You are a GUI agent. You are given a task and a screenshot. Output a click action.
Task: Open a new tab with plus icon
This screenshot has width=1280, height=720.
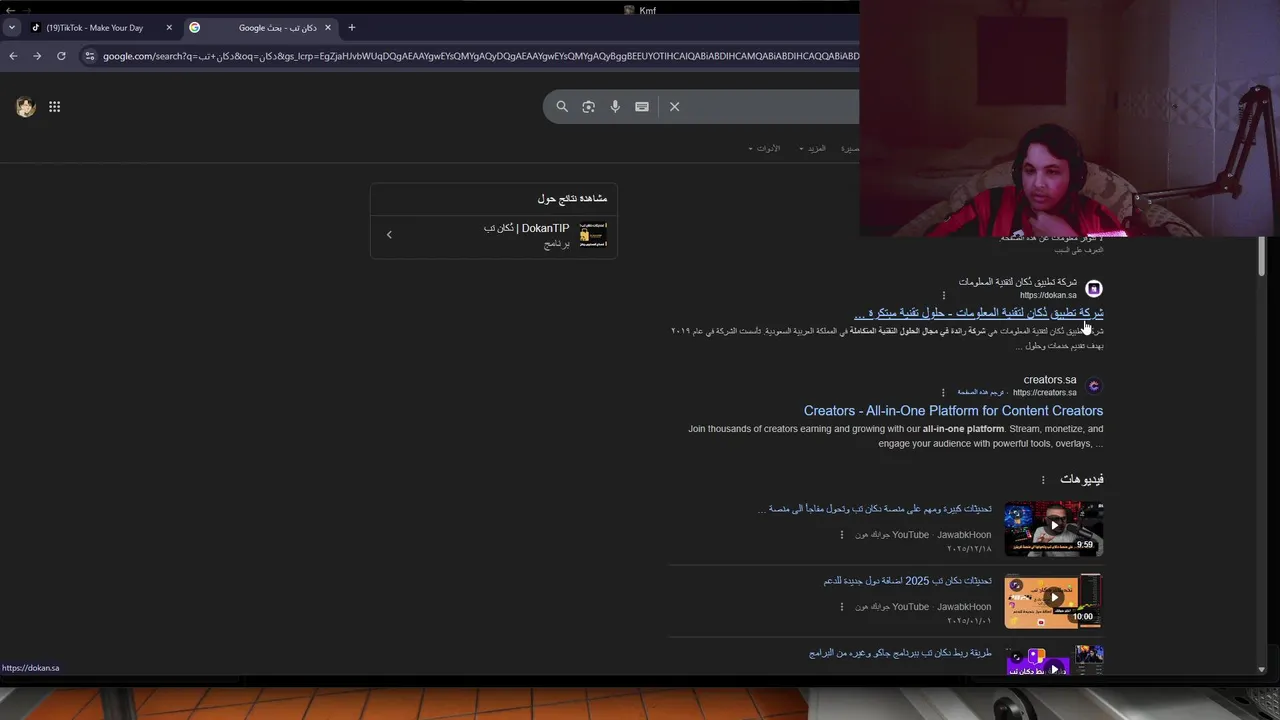351,28
